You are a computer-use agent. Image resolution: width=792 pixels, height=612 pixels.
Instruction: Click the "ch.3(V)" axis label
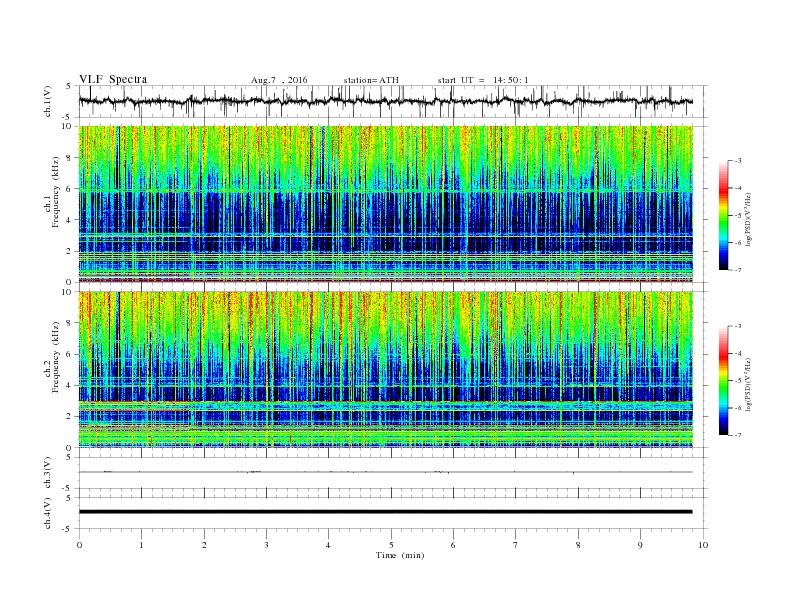[x=48, y=473]
